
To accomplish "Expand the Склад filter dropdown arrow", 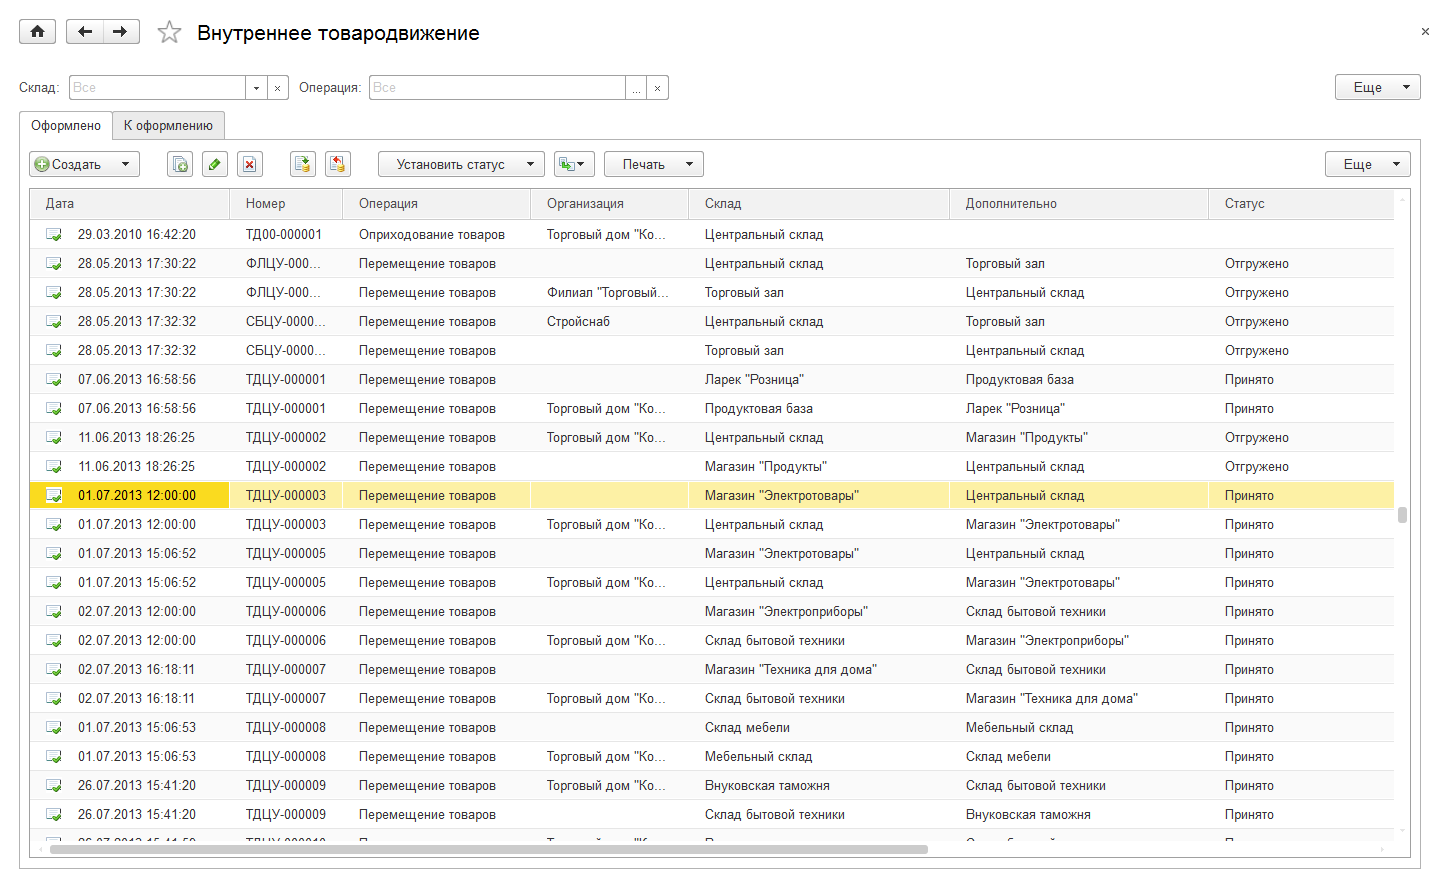I will pos(256,88).
